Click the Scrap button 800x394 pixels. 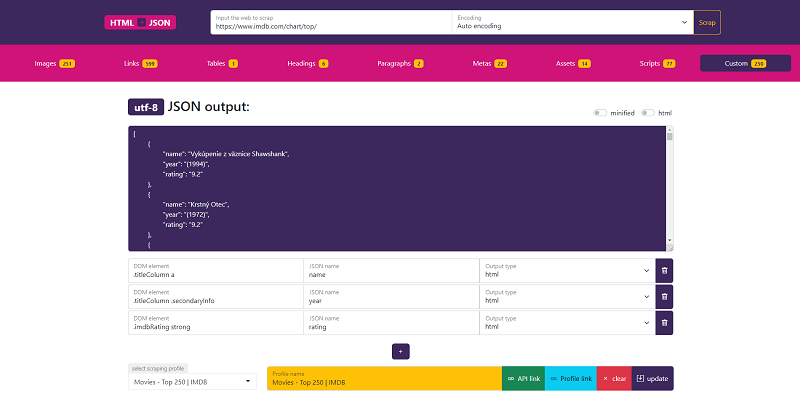(707, 22)
